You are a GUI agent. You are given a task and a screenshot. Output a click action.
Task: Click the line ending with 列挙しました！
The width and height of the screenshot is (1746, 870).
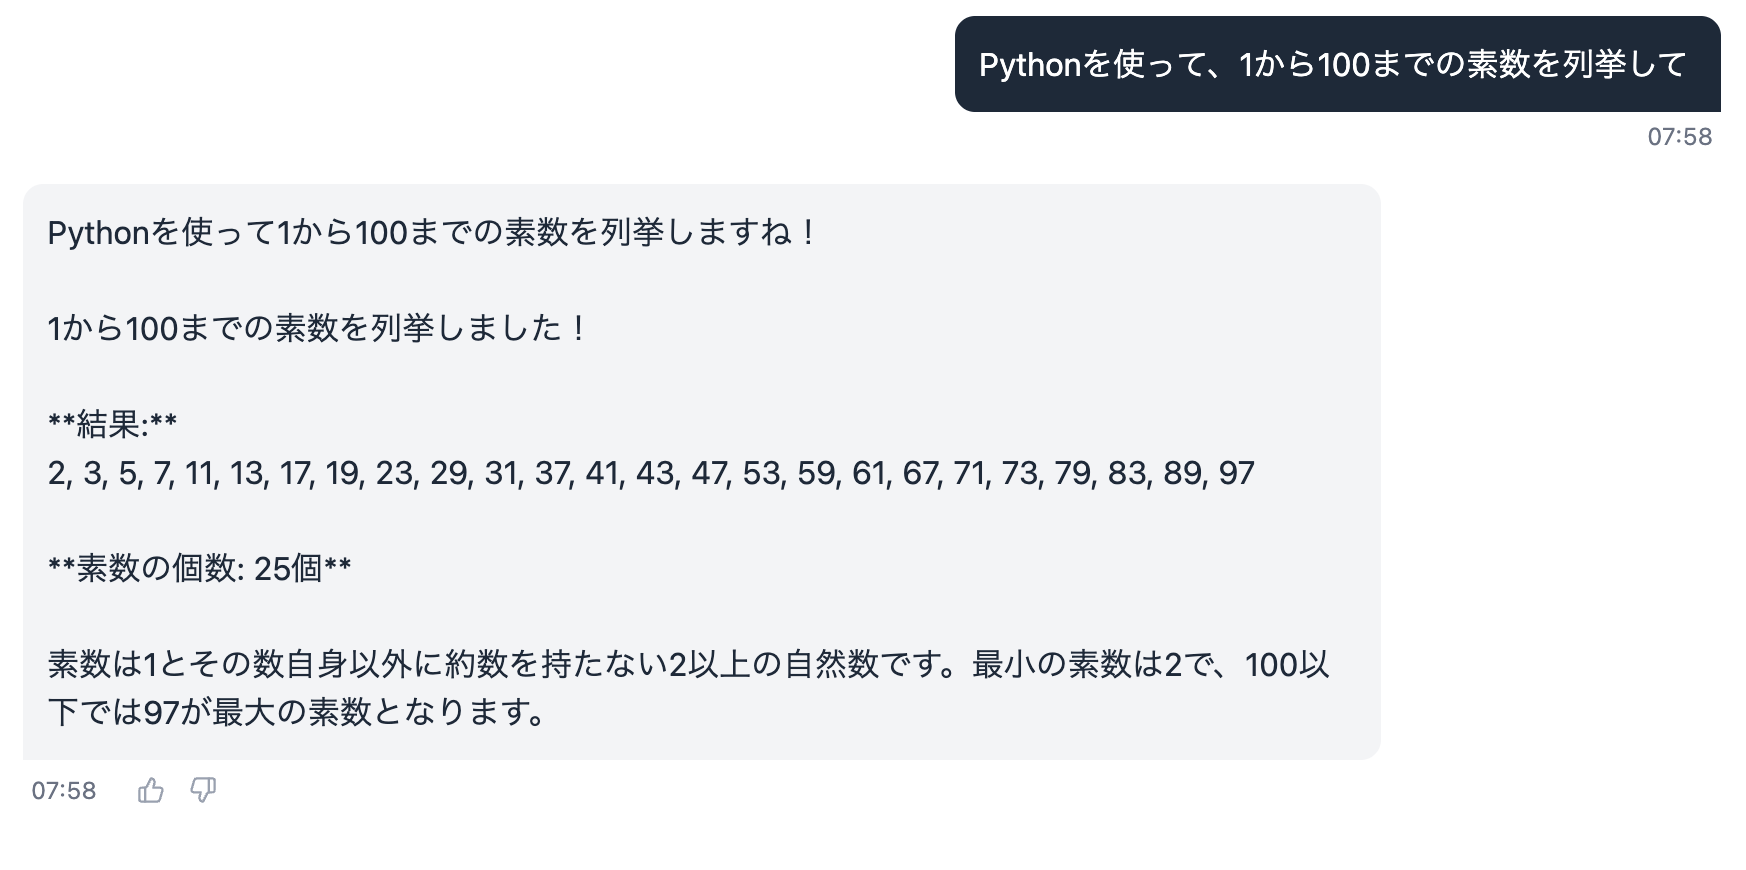click(x=318, y=328)
